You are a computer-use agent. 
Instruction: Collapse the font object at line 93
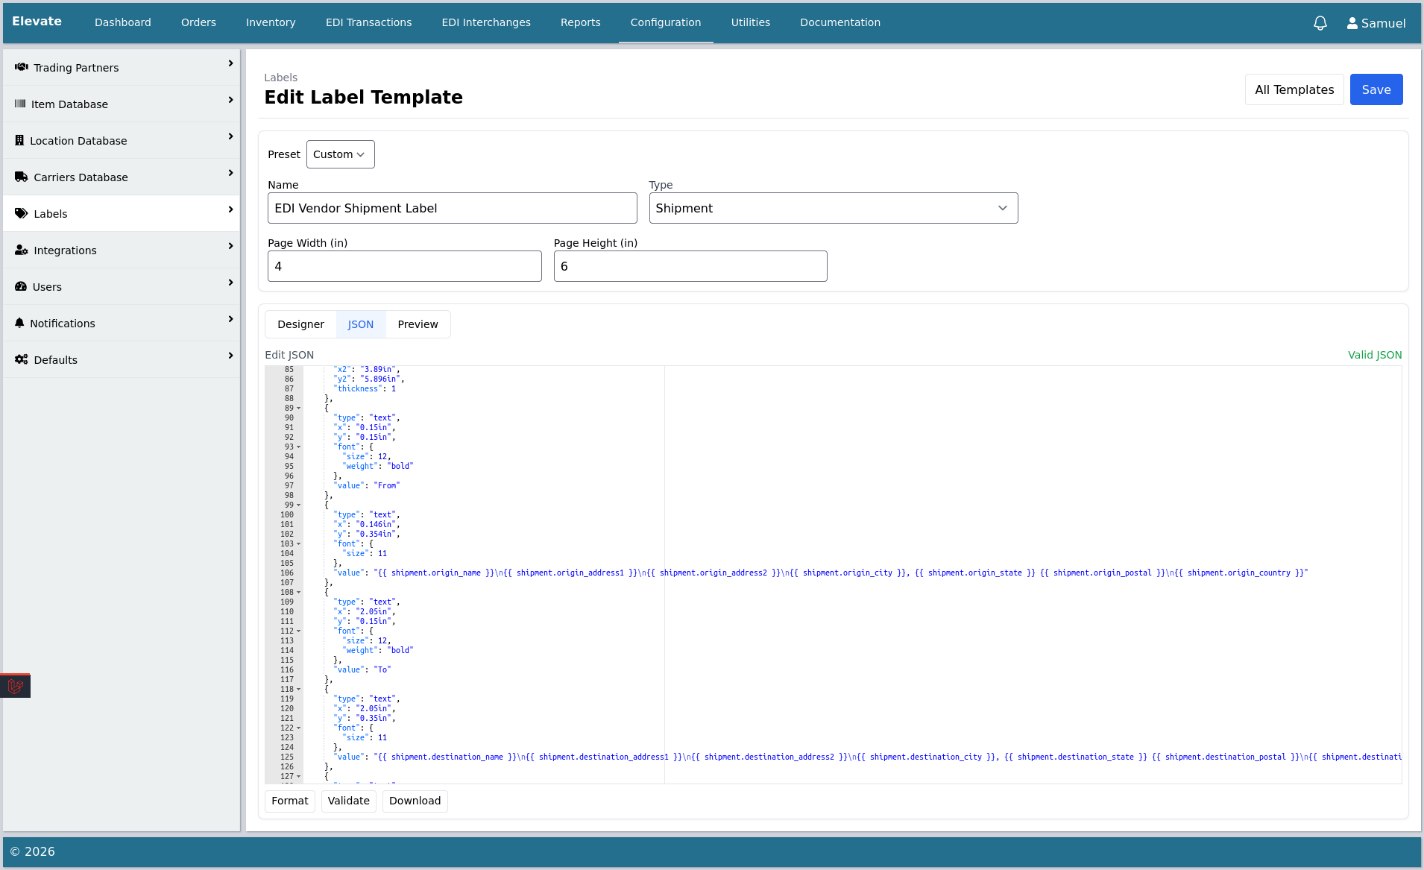298,447
